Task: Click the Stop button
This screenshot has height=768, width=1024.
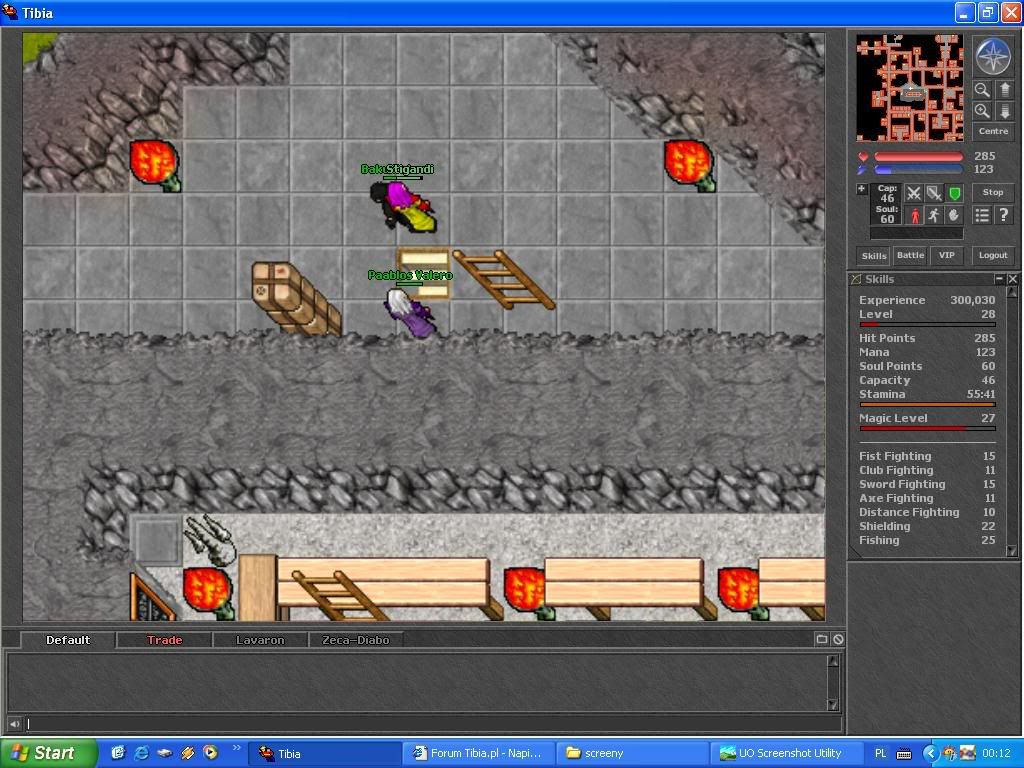Action: click(993, 193)
